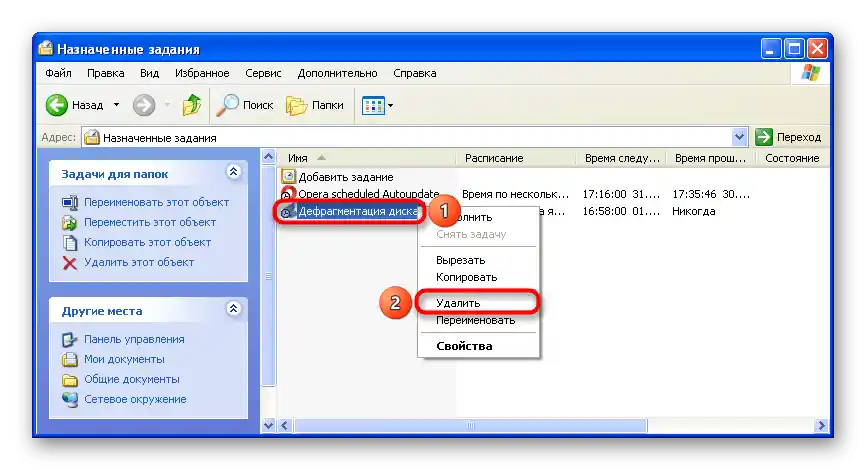Screen dimensions: 866x470
Task: Click the rename object icon
Action: pyautogui.click(x=70, y=203)
